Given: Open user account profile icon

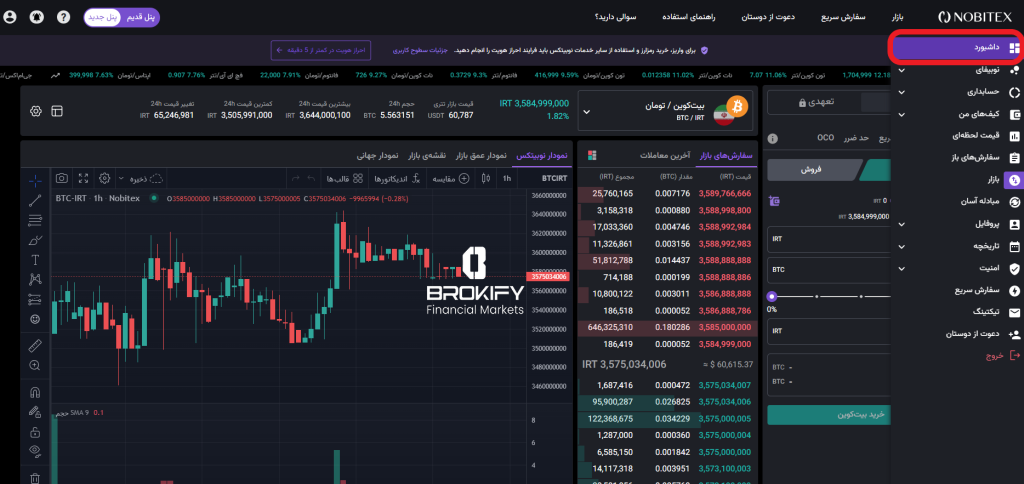Looking at the screenshot, I should 11,17.
